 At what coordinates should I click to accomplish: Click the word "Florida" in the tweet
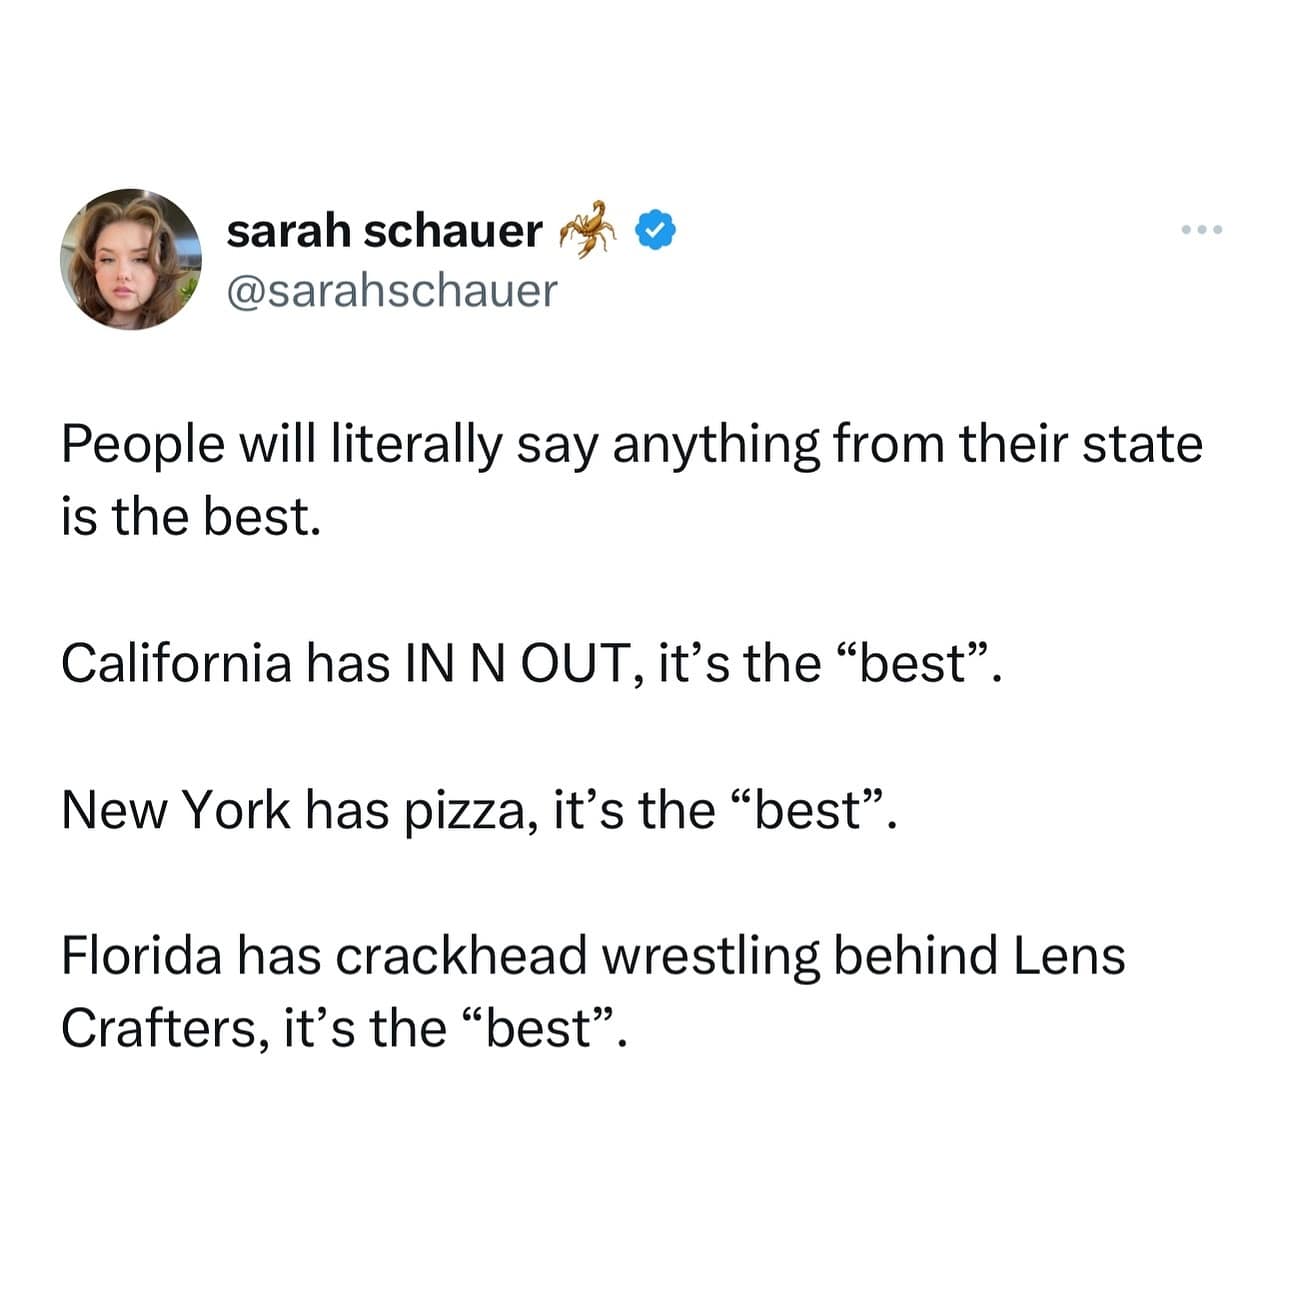tap(141, 955)
